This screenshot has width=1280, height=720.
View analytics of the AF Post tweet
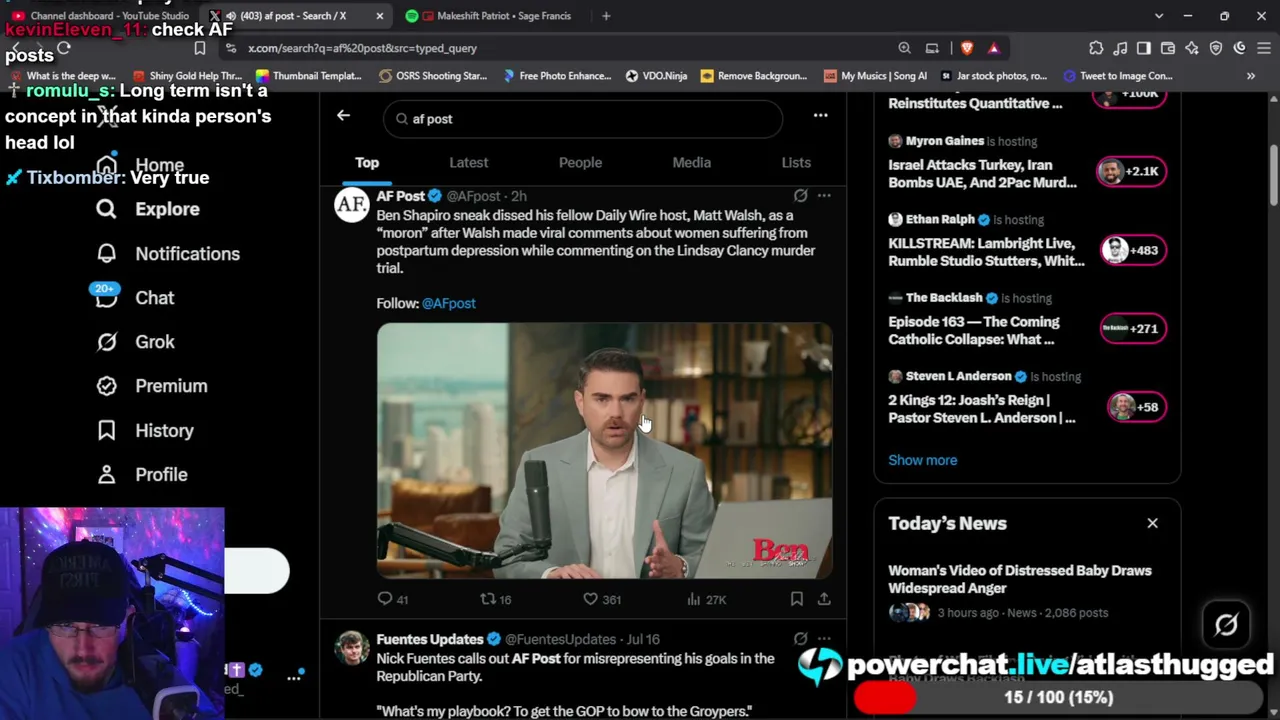click(706, 599)
